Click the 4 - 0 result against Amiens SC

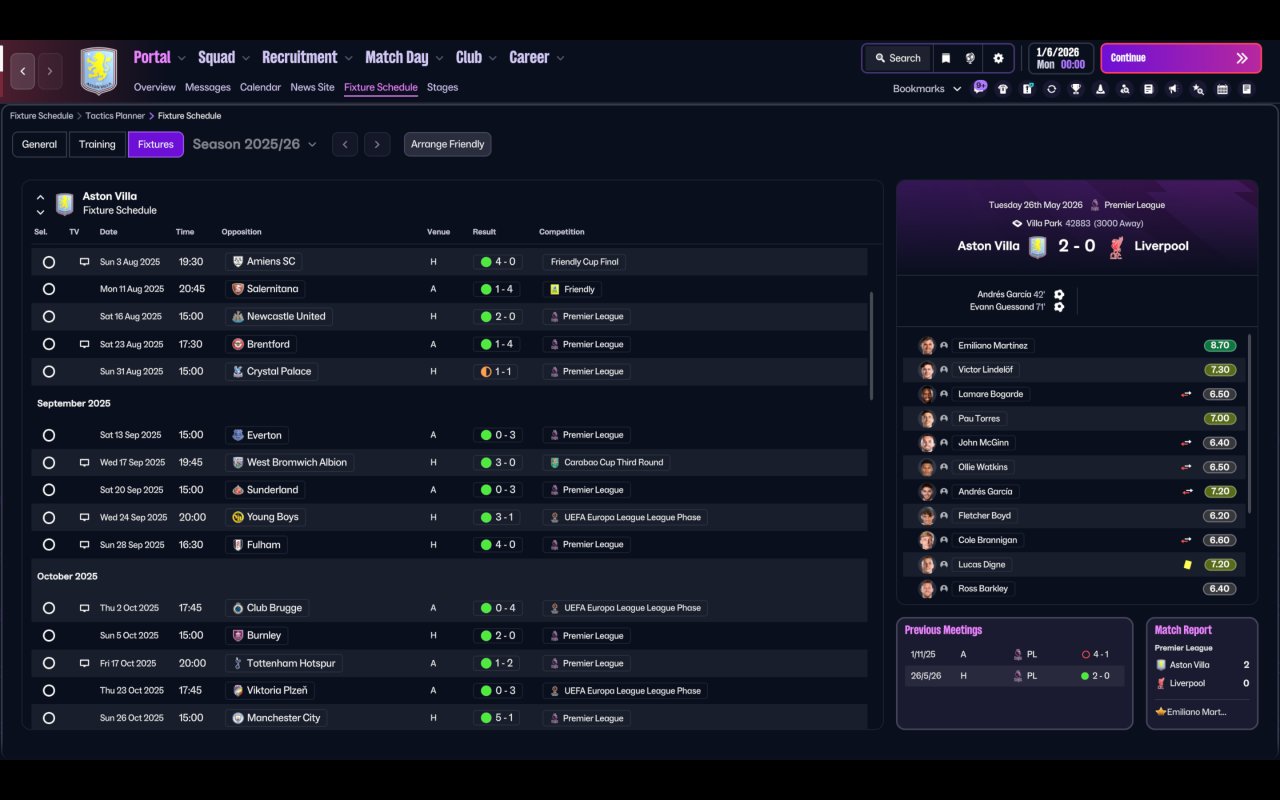(499, 262)
